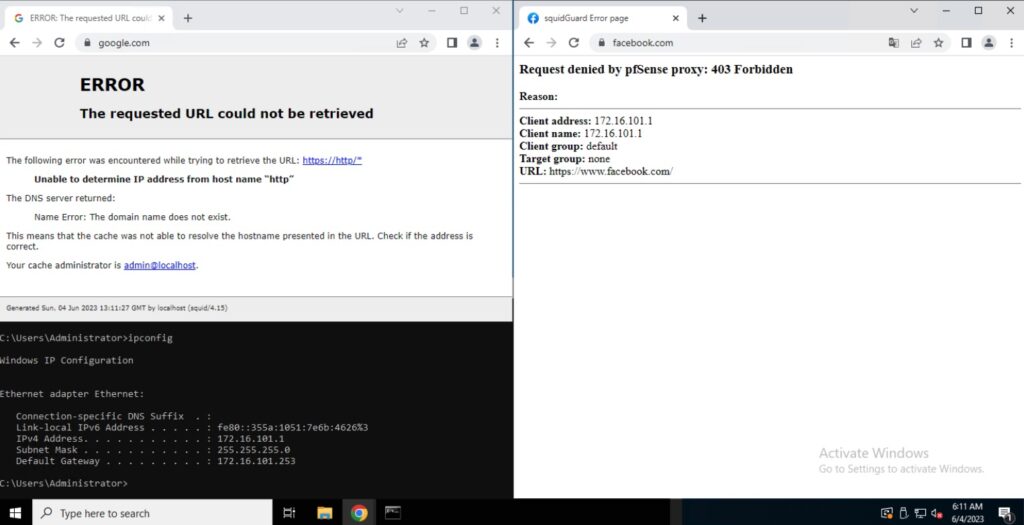
Task: Open Chrome menu in facebook.com window
Action: pos(1012,42)
